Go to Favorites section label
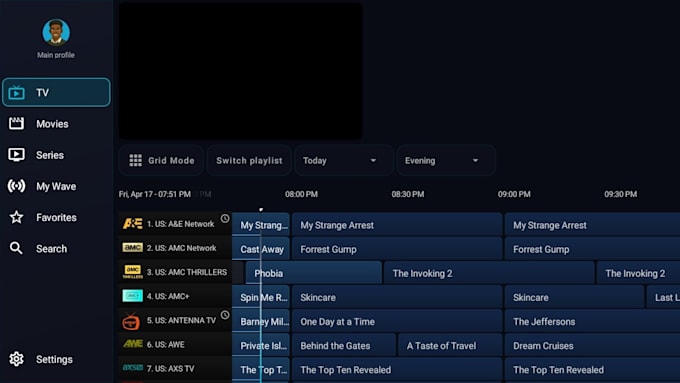 click(56, 218)
